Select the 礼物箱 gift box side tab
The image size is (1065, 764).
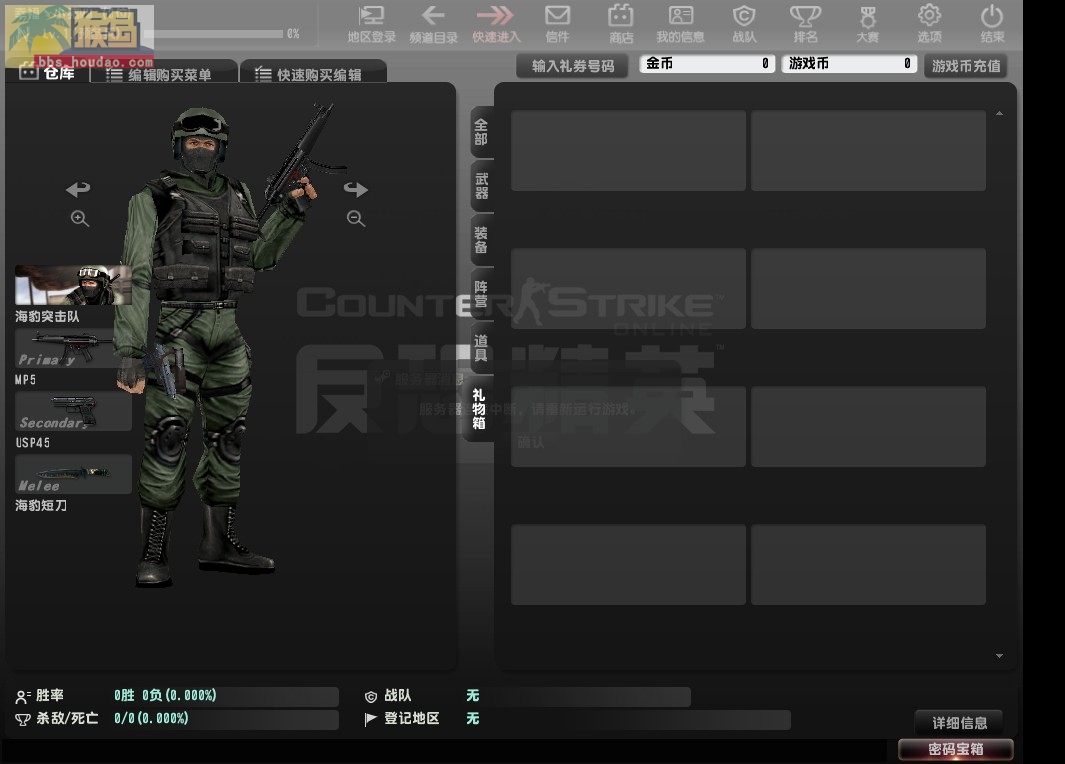(479, 409)
